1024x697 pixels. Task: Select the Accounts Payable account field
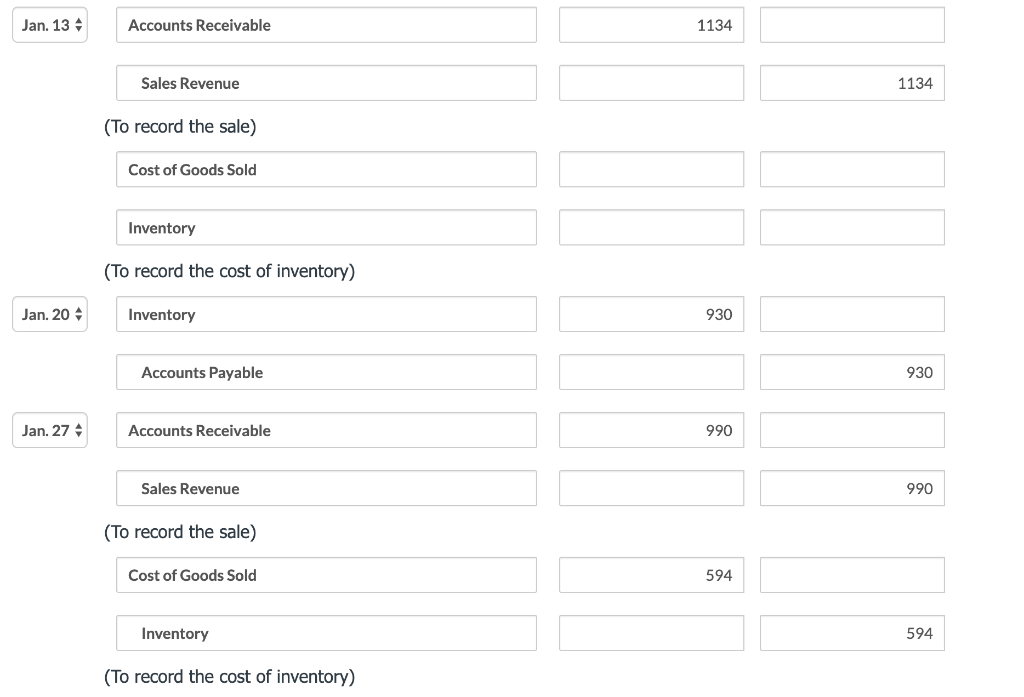point(327,372)
